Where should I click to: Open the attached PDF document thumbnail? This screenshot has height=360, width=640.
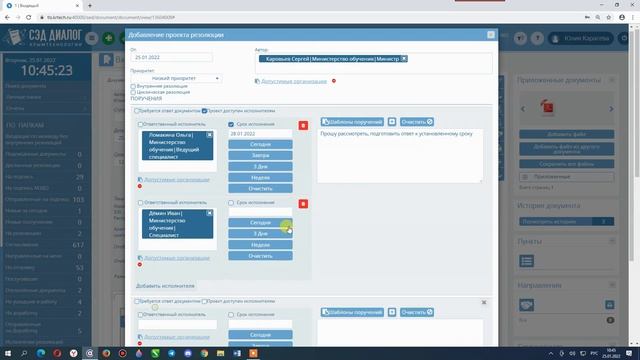click(547, 107)
